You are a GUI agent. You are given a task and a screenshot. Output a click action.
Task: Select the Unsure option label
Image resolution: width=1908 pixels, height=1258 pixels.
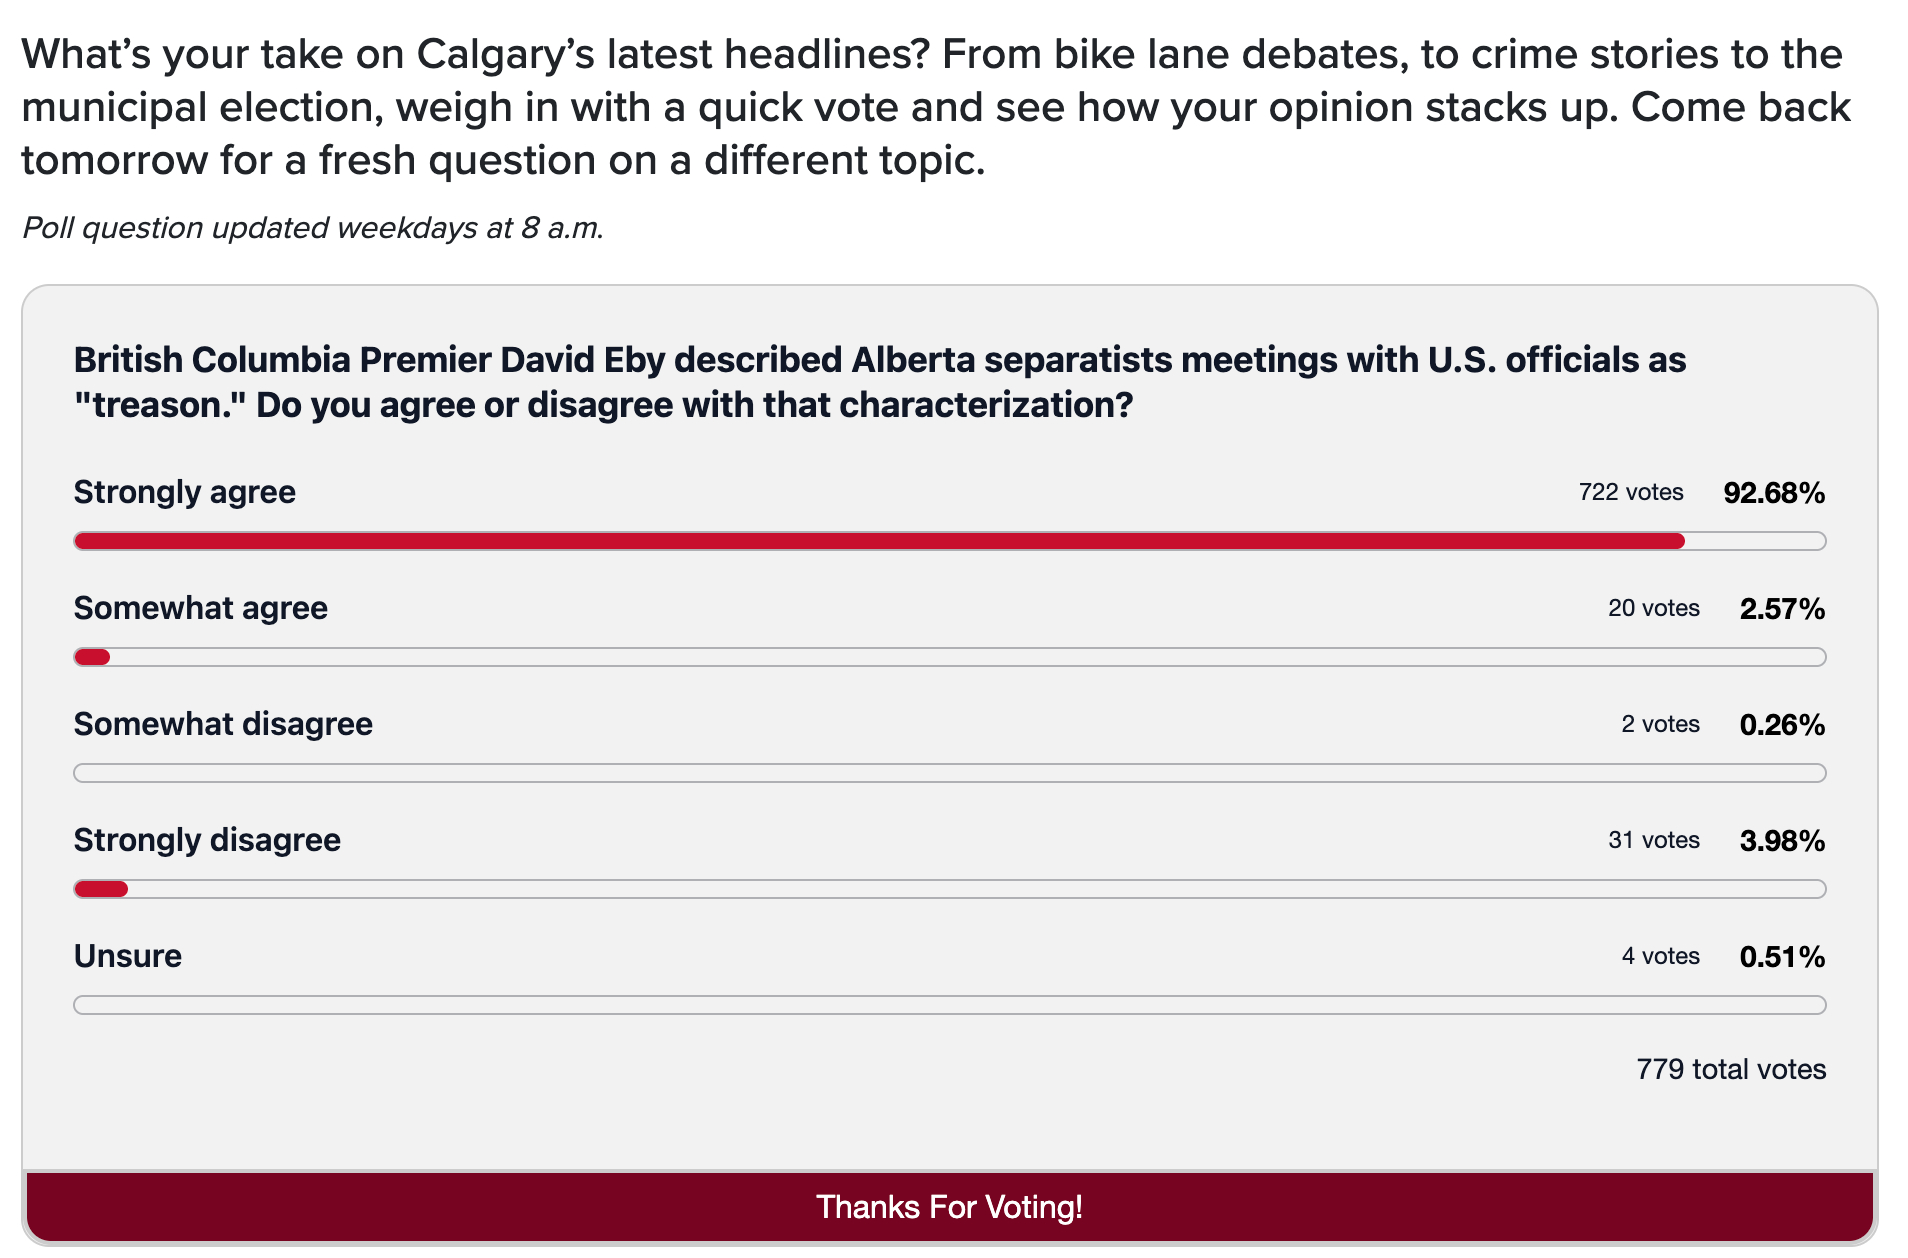pos(128,956)
